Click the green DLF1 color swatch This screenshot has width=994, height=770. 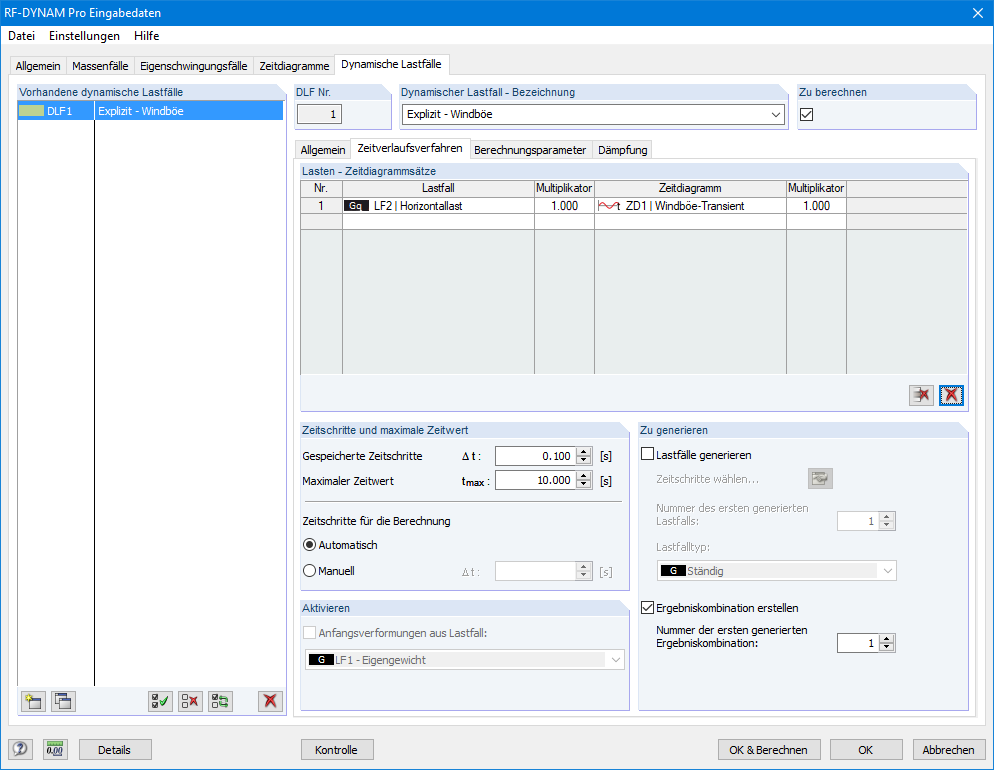[31, 111]
